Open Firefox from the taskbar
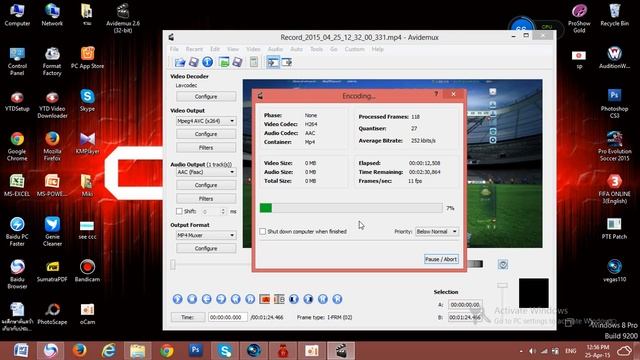 (x=80, y=351)
